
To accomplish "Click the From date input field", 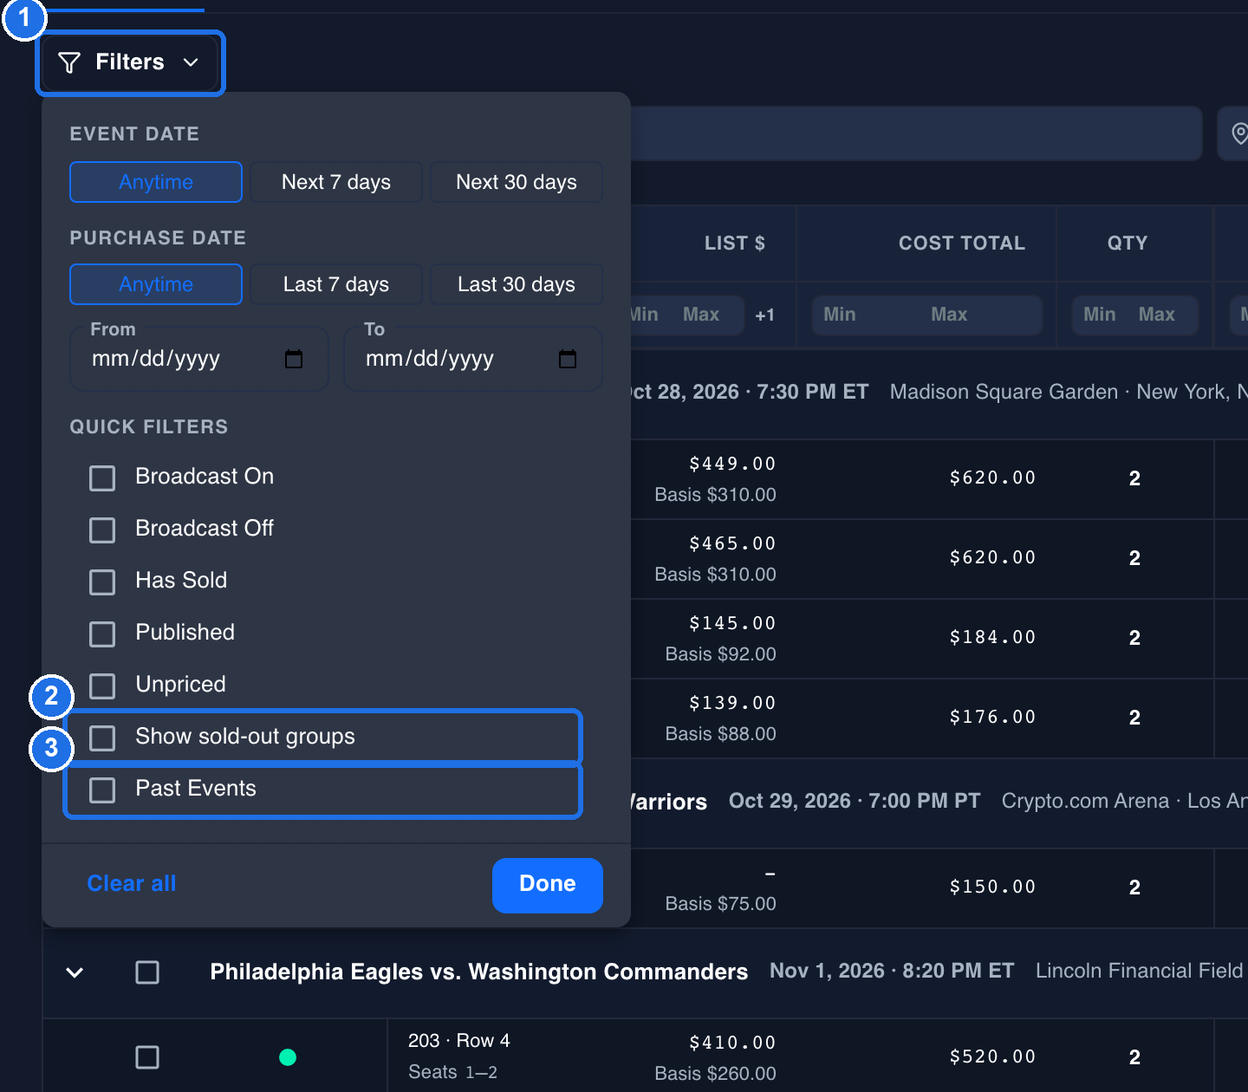I will (x=199, y=358).
